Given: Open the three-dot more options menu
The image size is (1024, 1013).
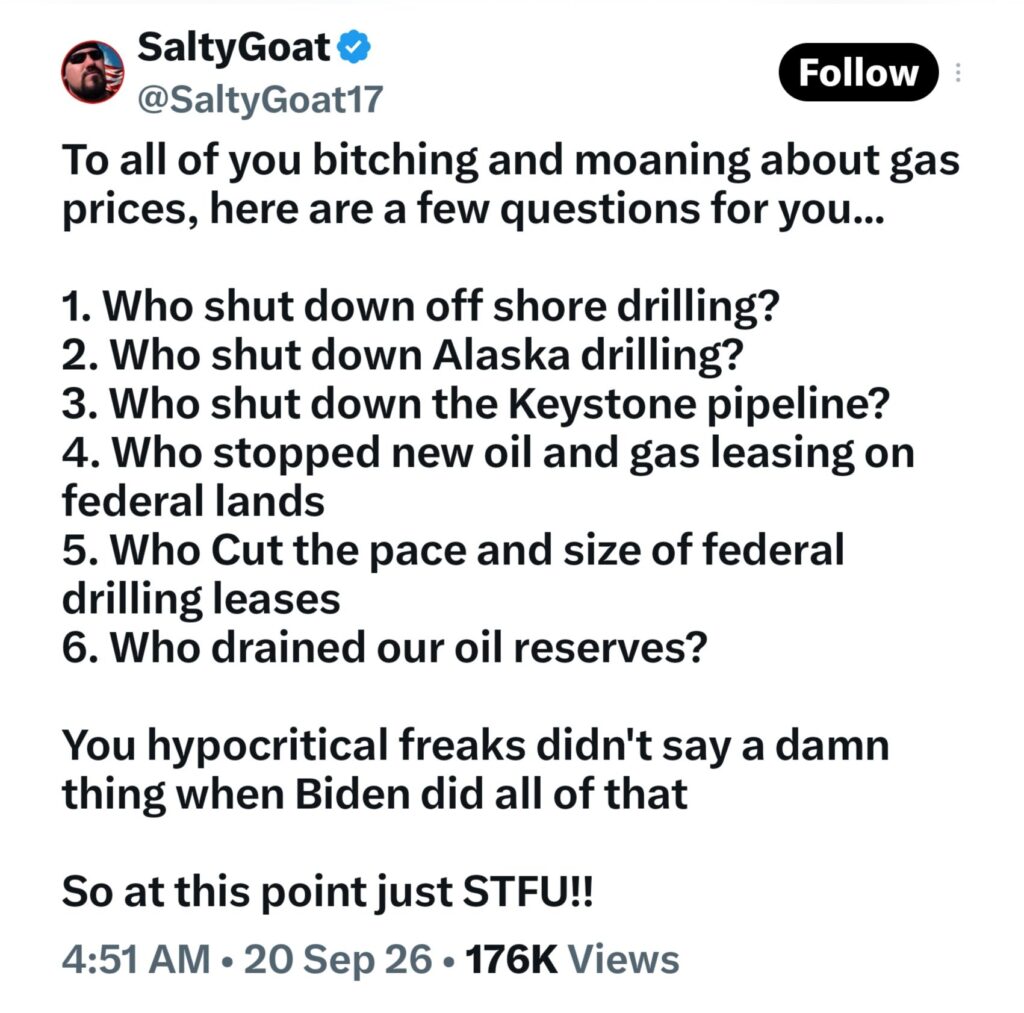Looking at the screenshot, I should click(x=957, y=72).
